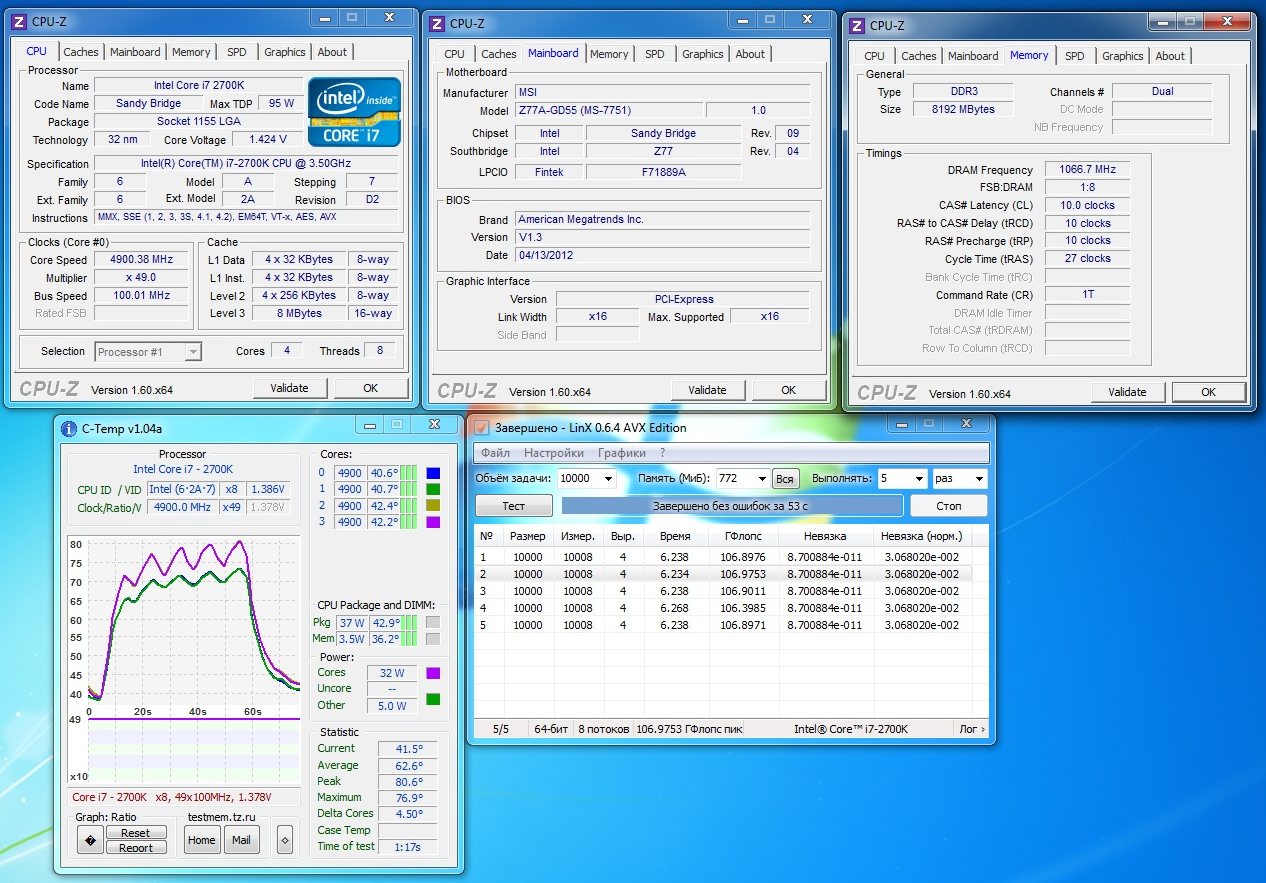Toggle the gray Pkg graph box in C-Temp
This screenshot has width=1266, height=883.
click(x=433, y=622)
